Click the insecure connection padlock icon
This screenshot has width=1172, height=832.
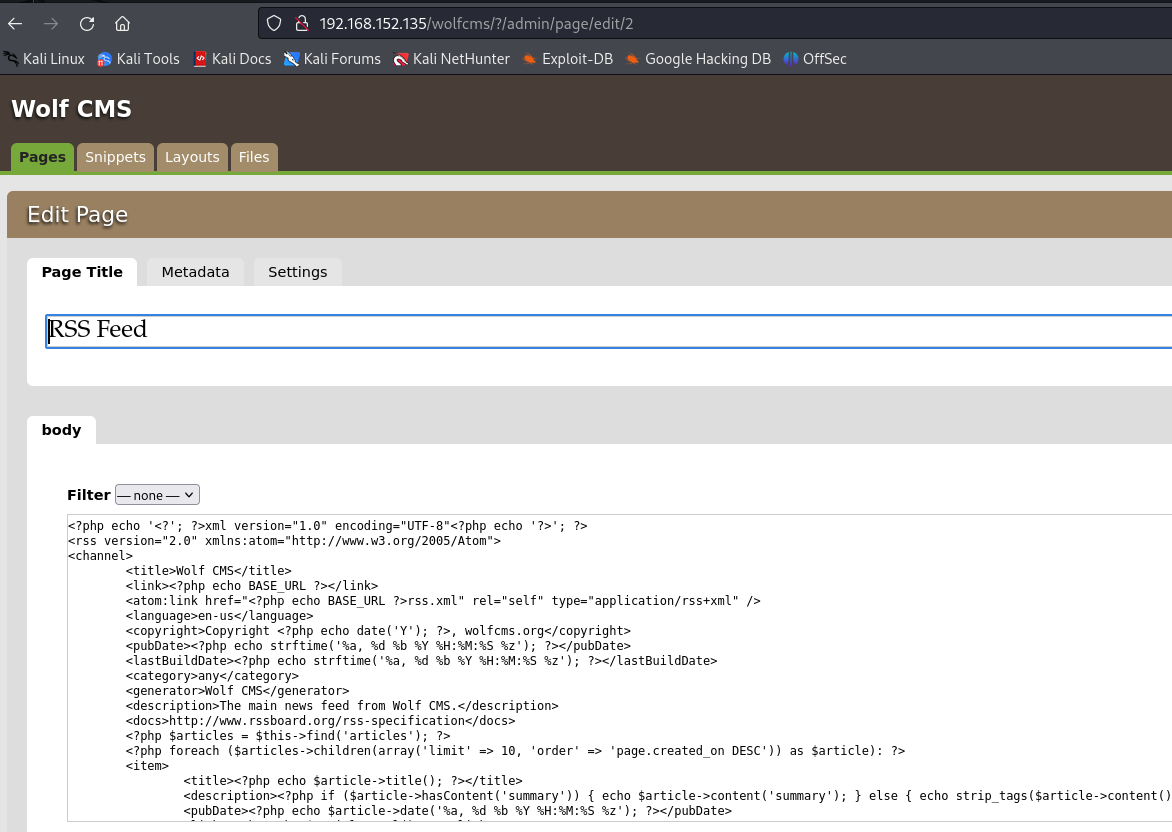[301, 24]
